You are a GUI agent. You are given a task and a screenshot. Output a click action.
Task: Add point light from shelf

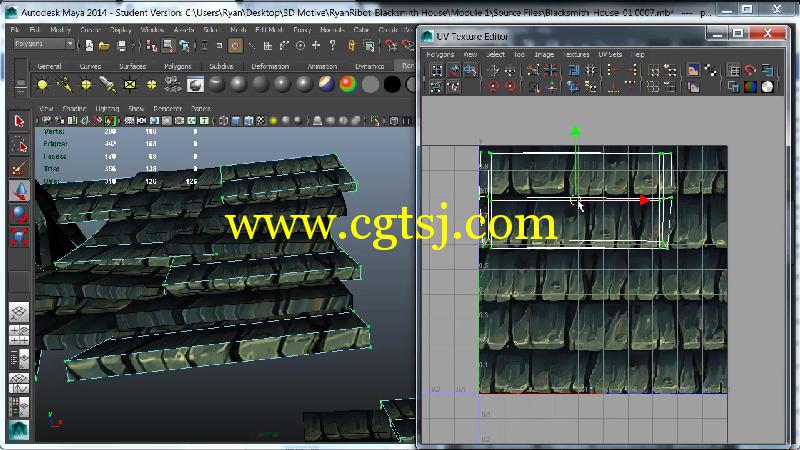[x=86, y=85]
